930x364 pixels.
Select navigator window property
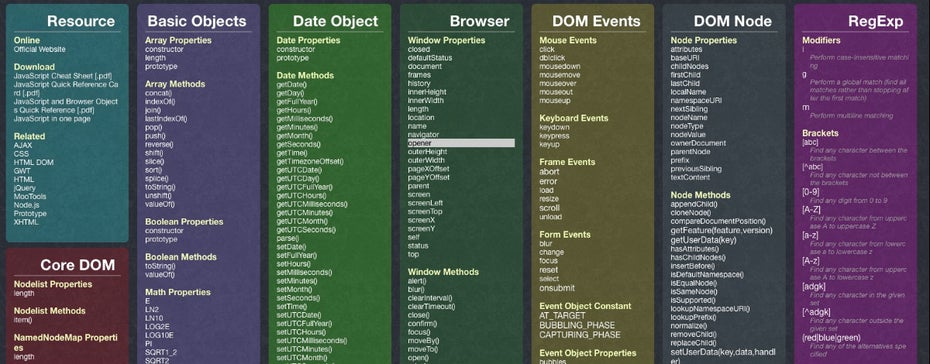click(x=423, y=135)
